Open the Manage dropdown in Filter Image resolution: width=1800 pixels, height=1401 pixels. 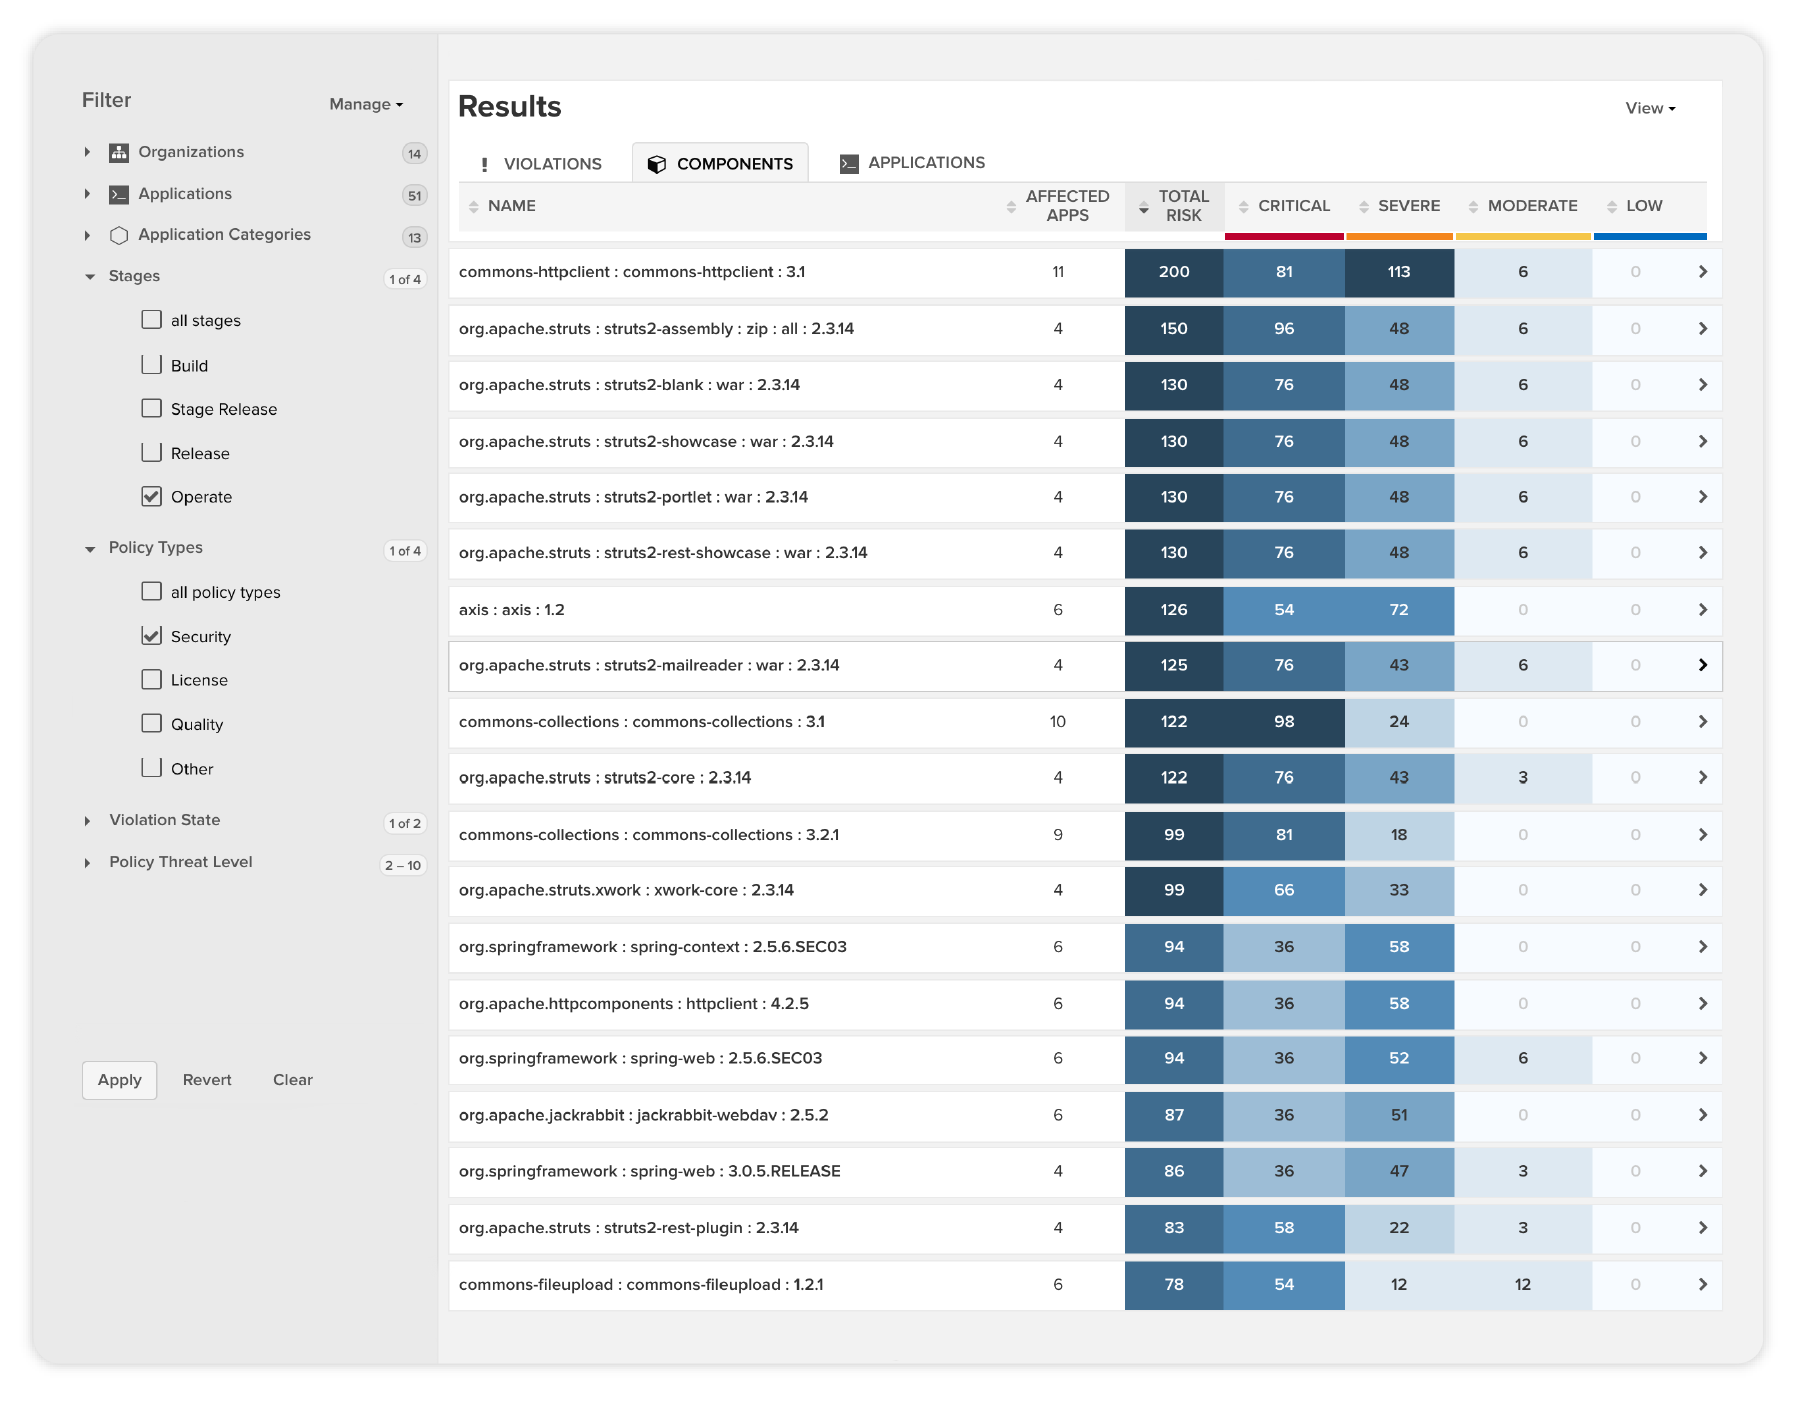[366, 104]
